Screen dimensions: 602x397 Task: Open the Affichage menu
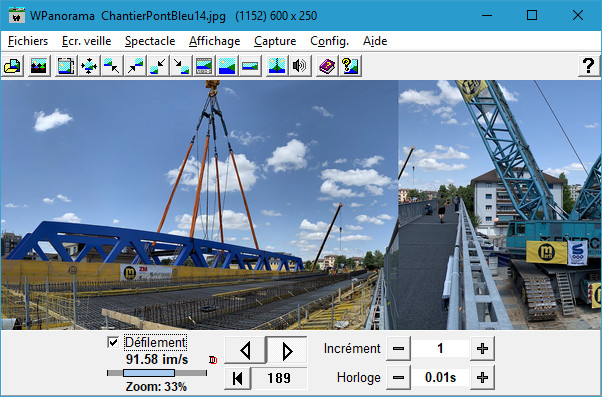[215, 41]
